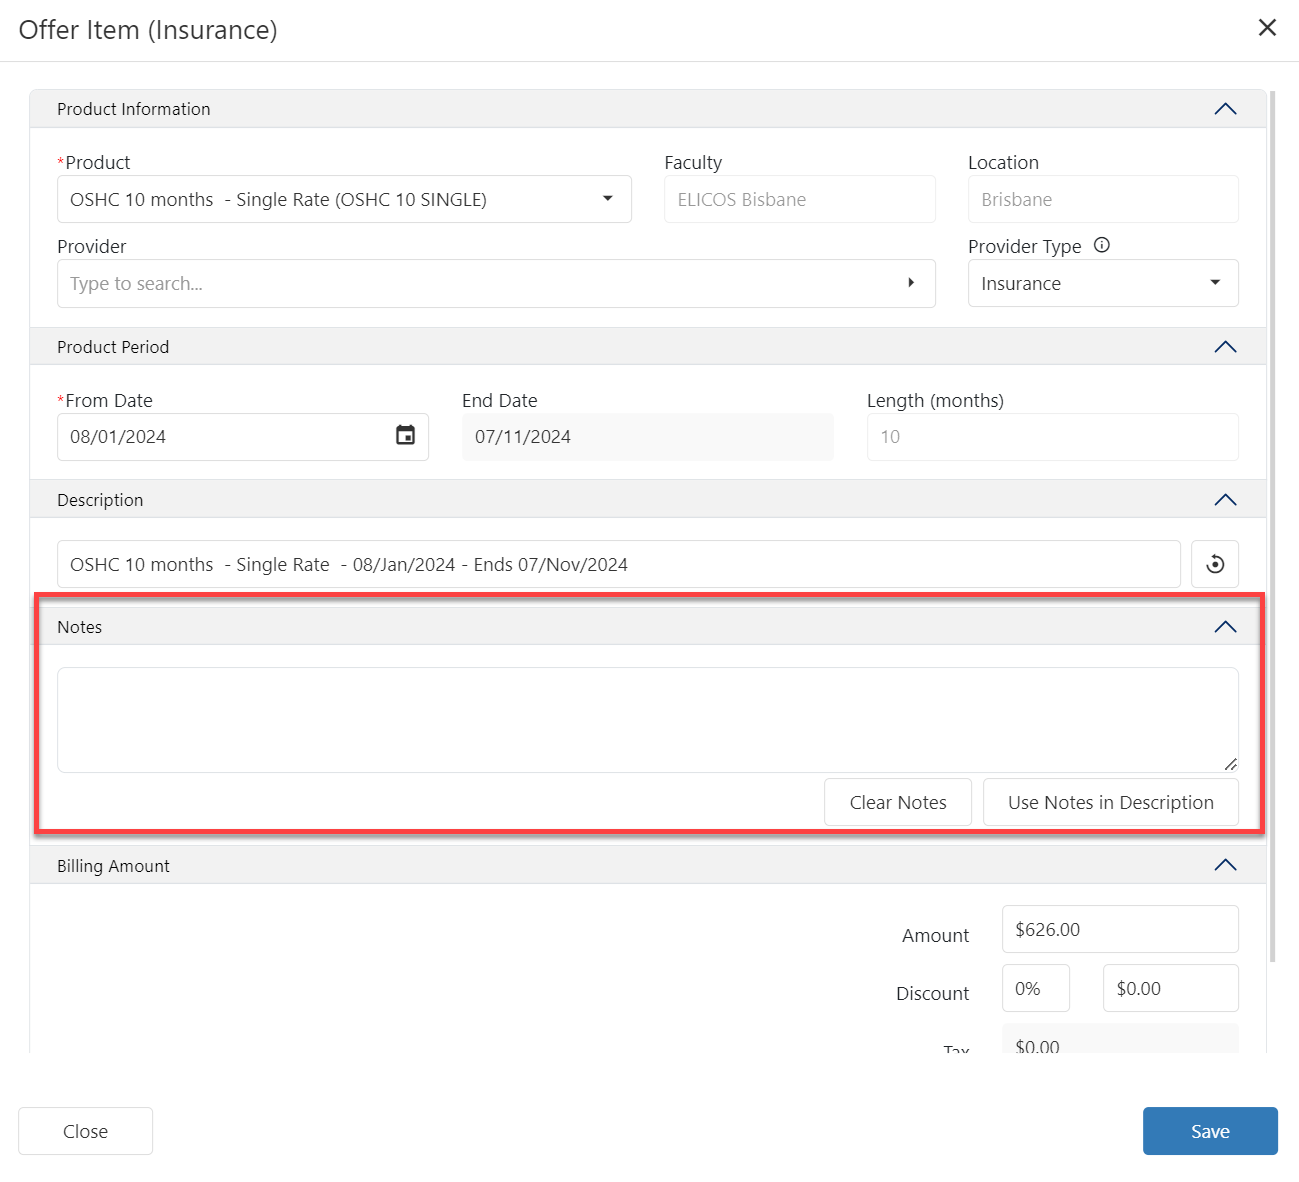Collapse the Notes section
Viewport: 1299px width, 1182px height.
(x=1225, y=627)
